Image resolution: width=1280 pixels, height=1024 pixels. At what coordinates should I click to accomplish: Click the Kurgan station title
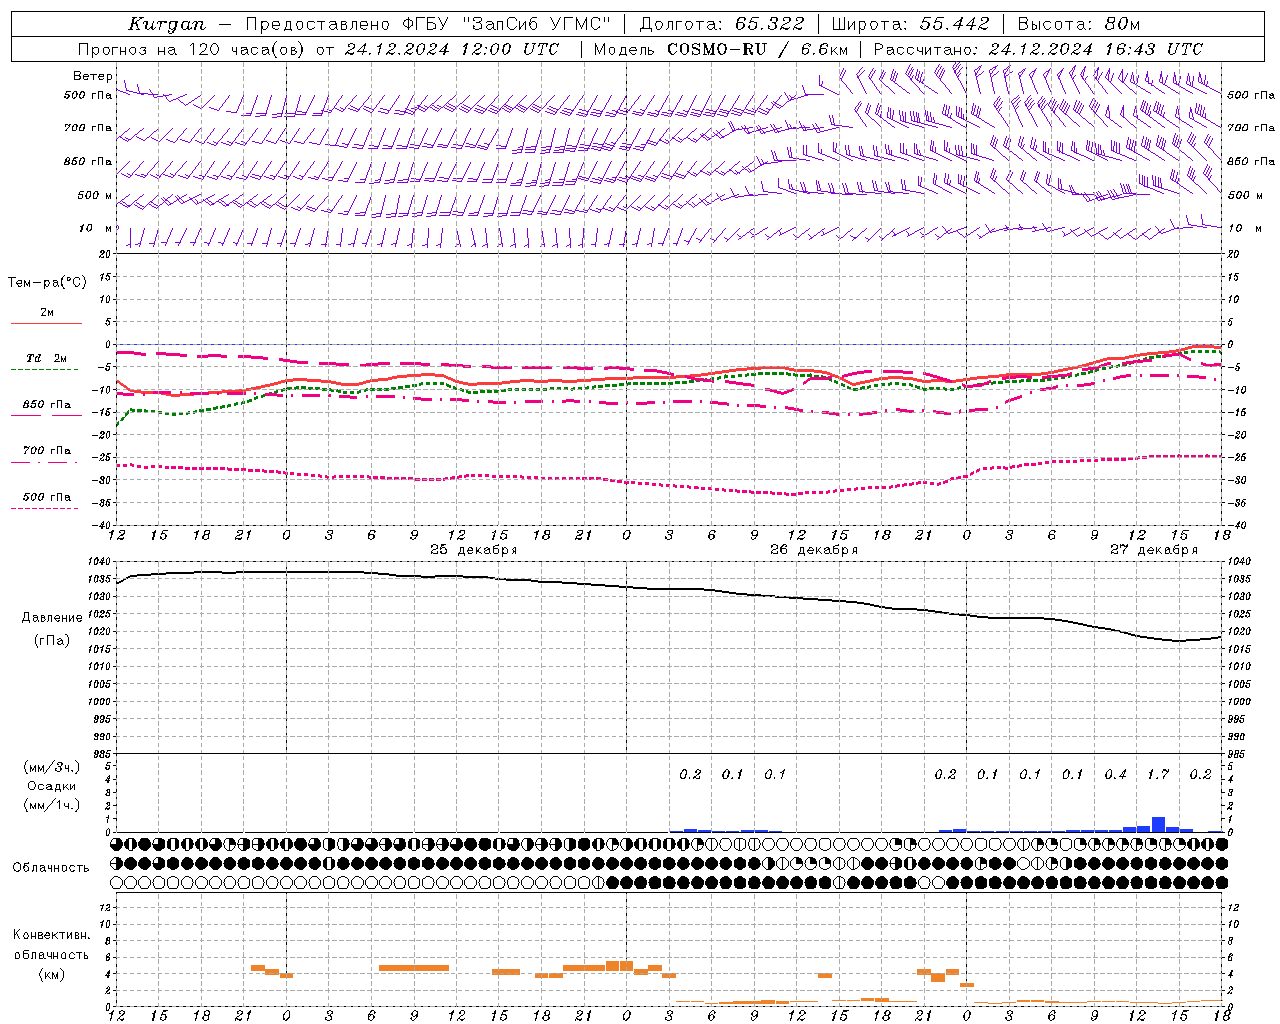pos(167,24)
